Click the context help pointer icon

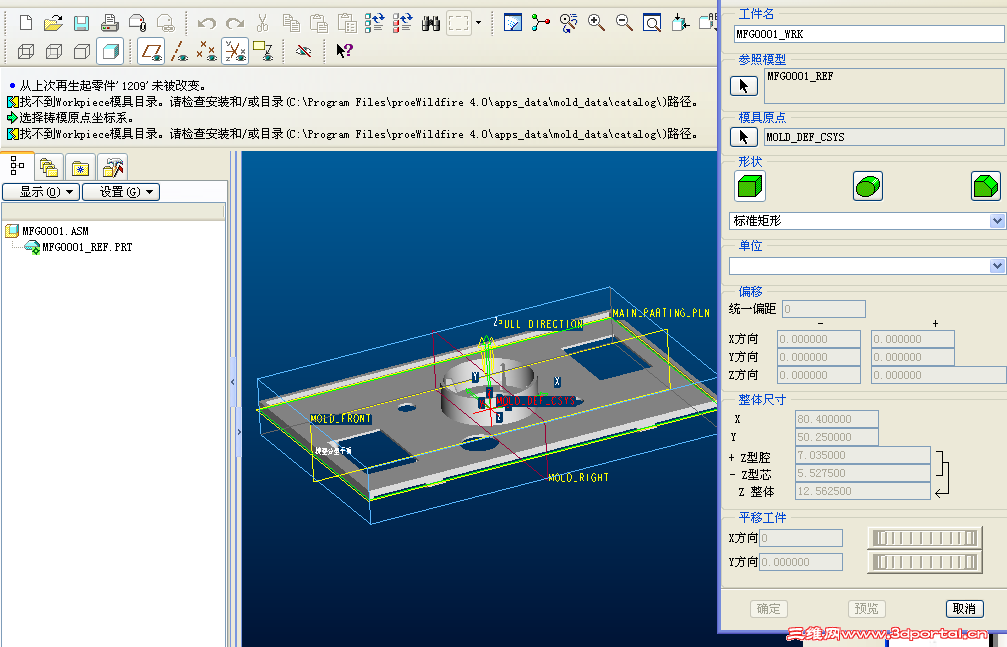coord(344,51)
